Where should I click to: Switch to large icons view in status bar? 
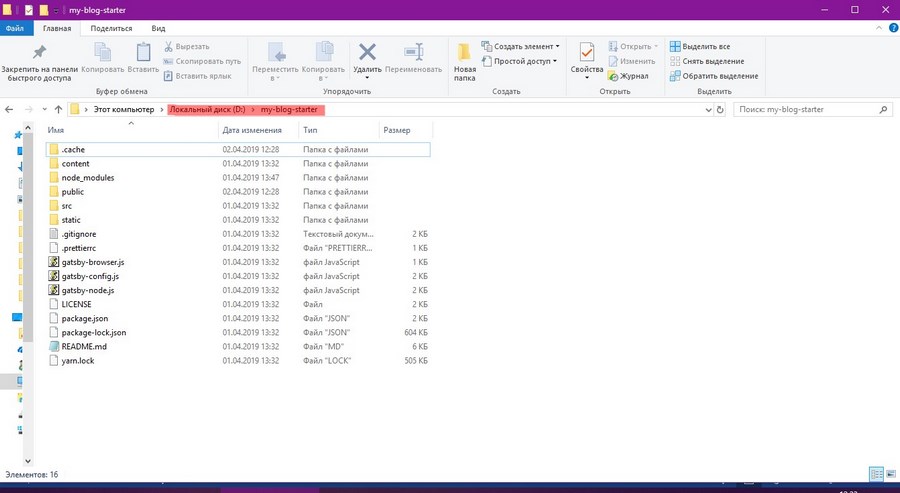click(x=890, y=474)
